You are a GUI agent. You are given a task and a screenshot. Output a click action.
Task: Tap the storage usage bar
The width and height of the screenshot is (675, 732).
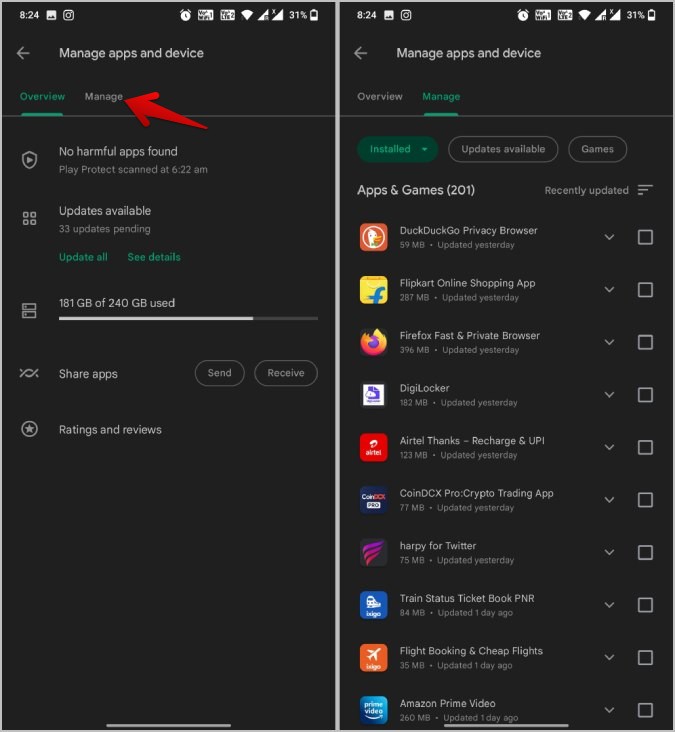point(188,318)
